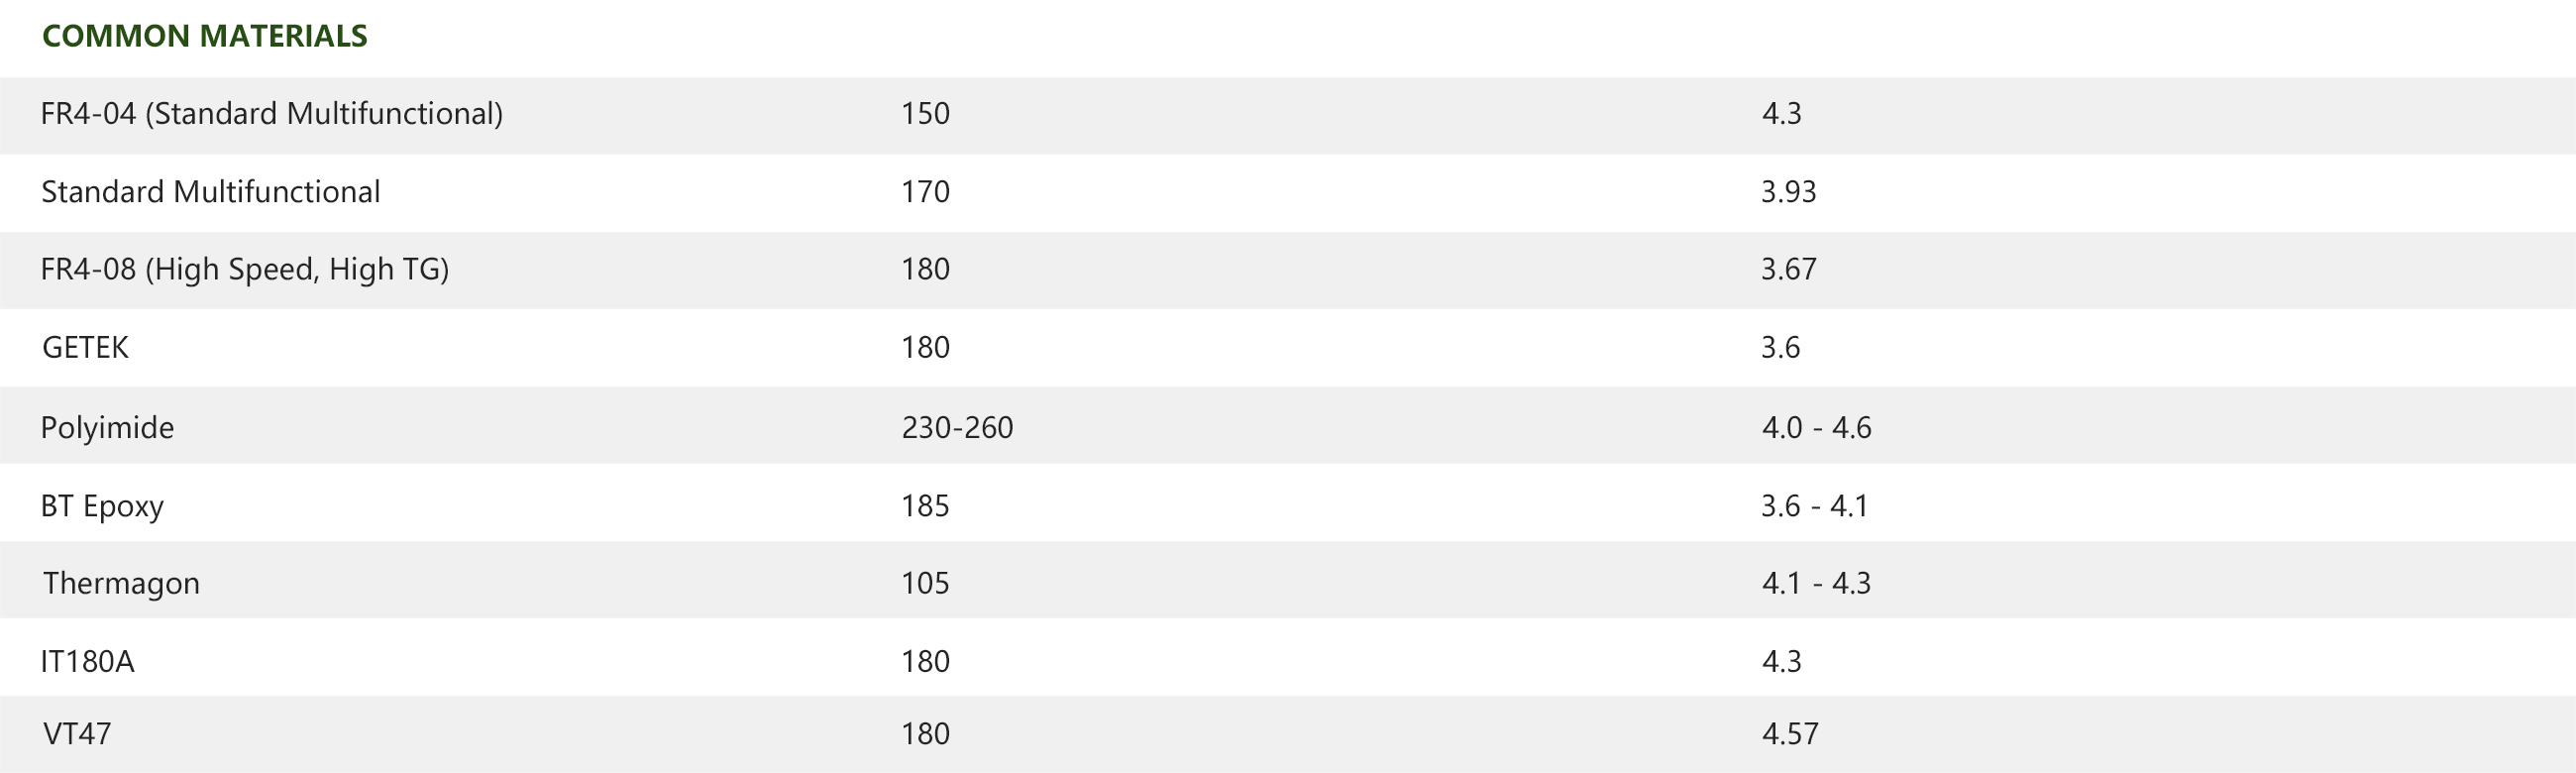Click the Standard Multifunctional row label
Screen dimensions: 2576x773
tap(210, 191)
